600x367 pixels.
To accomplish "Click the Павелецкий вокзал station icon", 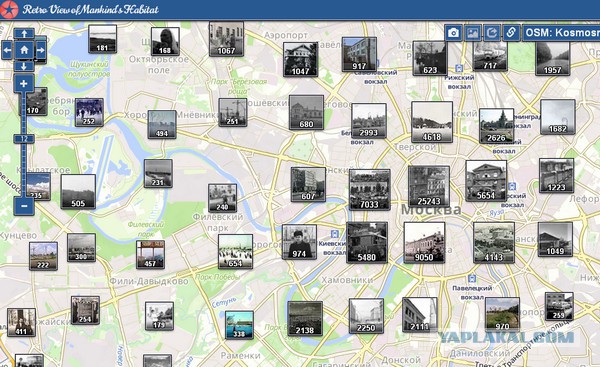I will point(472,278).
